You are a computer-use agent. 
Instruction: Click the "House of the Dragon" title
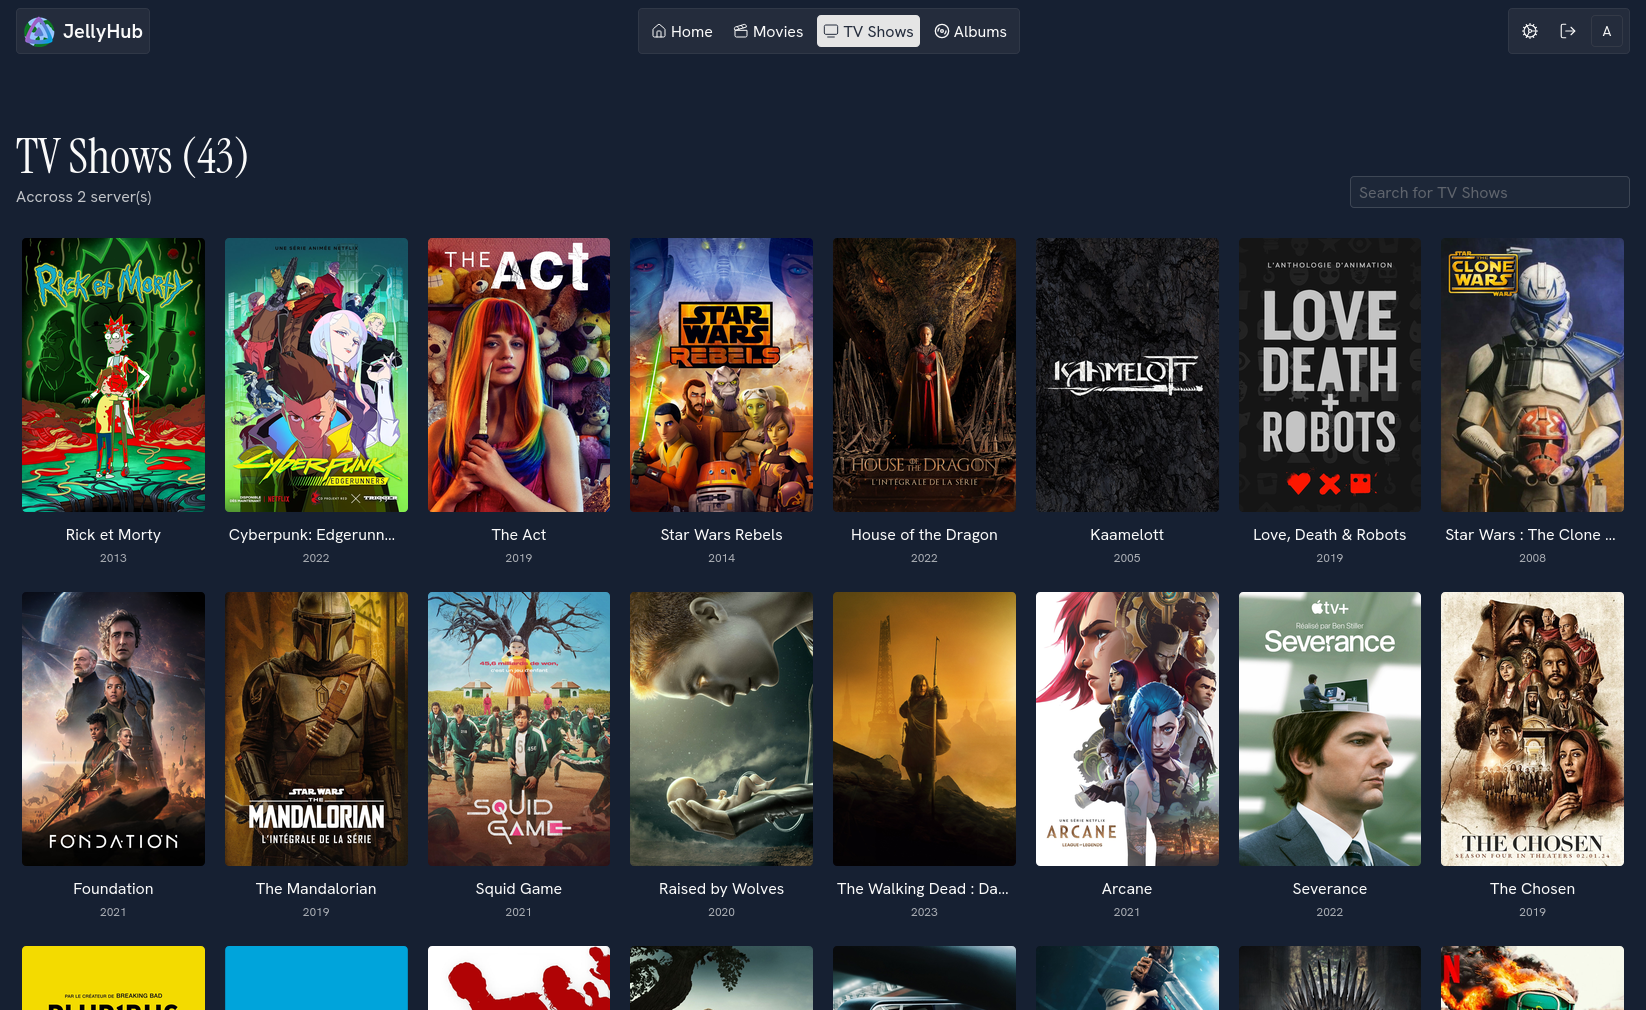coord(924,535)
